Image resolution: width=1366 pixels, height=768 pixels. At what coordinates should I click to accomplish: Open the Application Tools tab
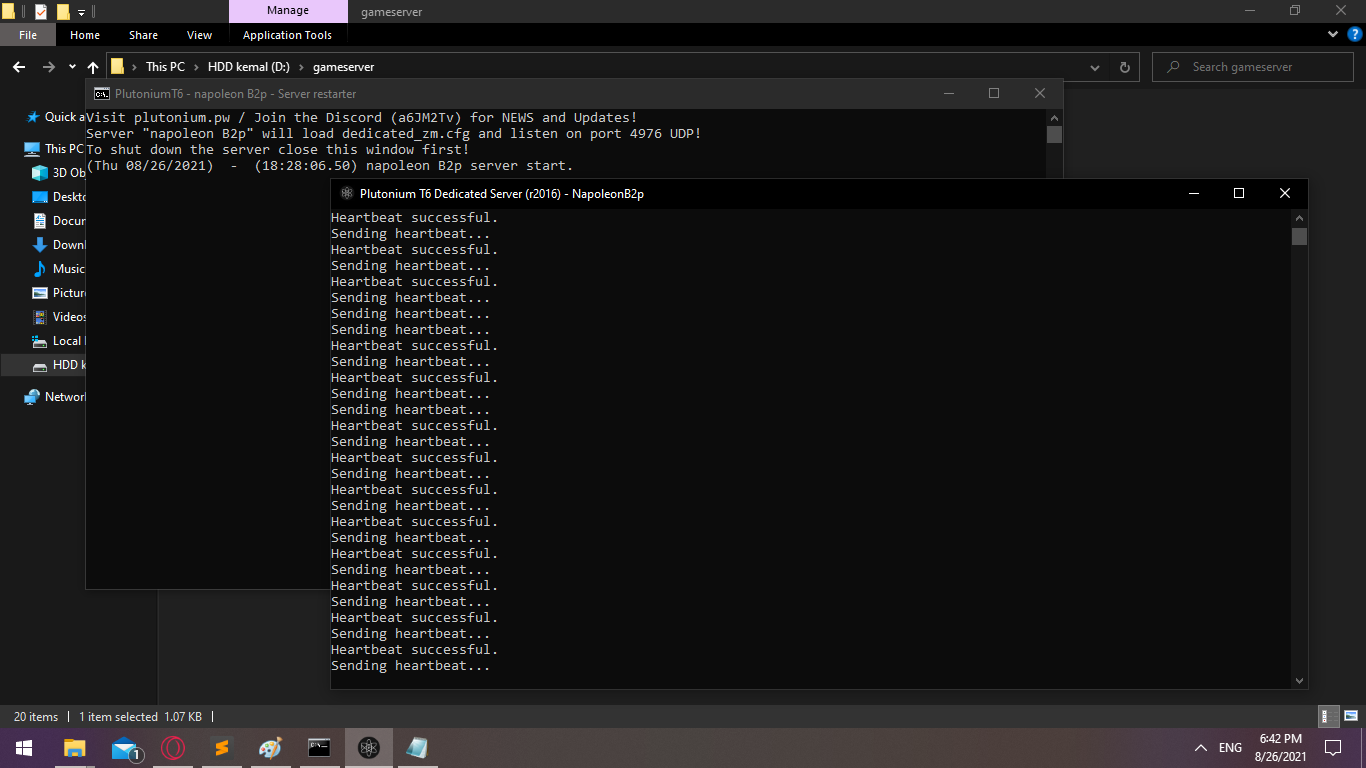click(287, 35)
